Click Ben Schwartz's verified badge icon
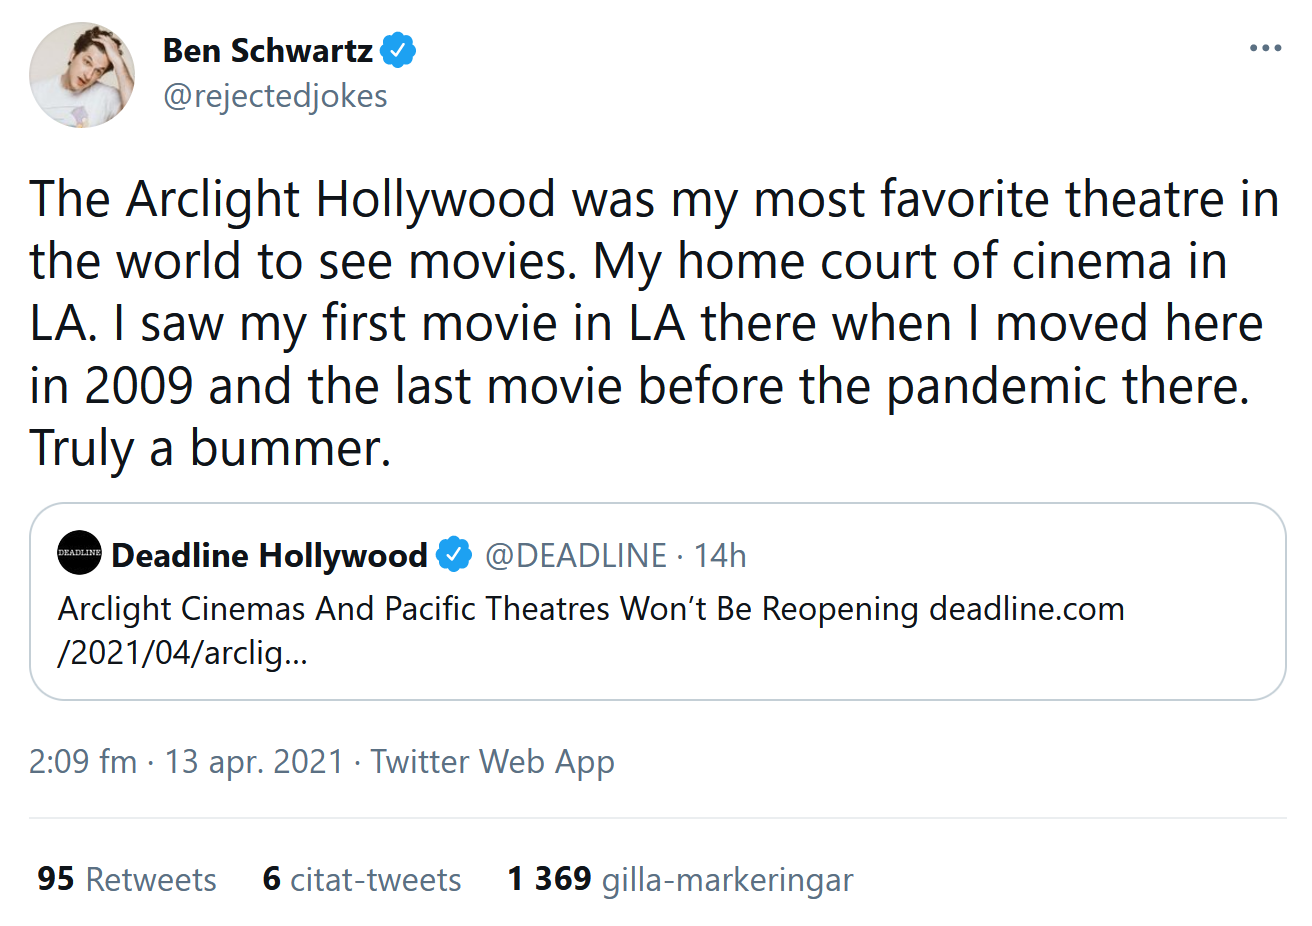The height and width of the screenshot is (926, 1312). coord(399,48)
